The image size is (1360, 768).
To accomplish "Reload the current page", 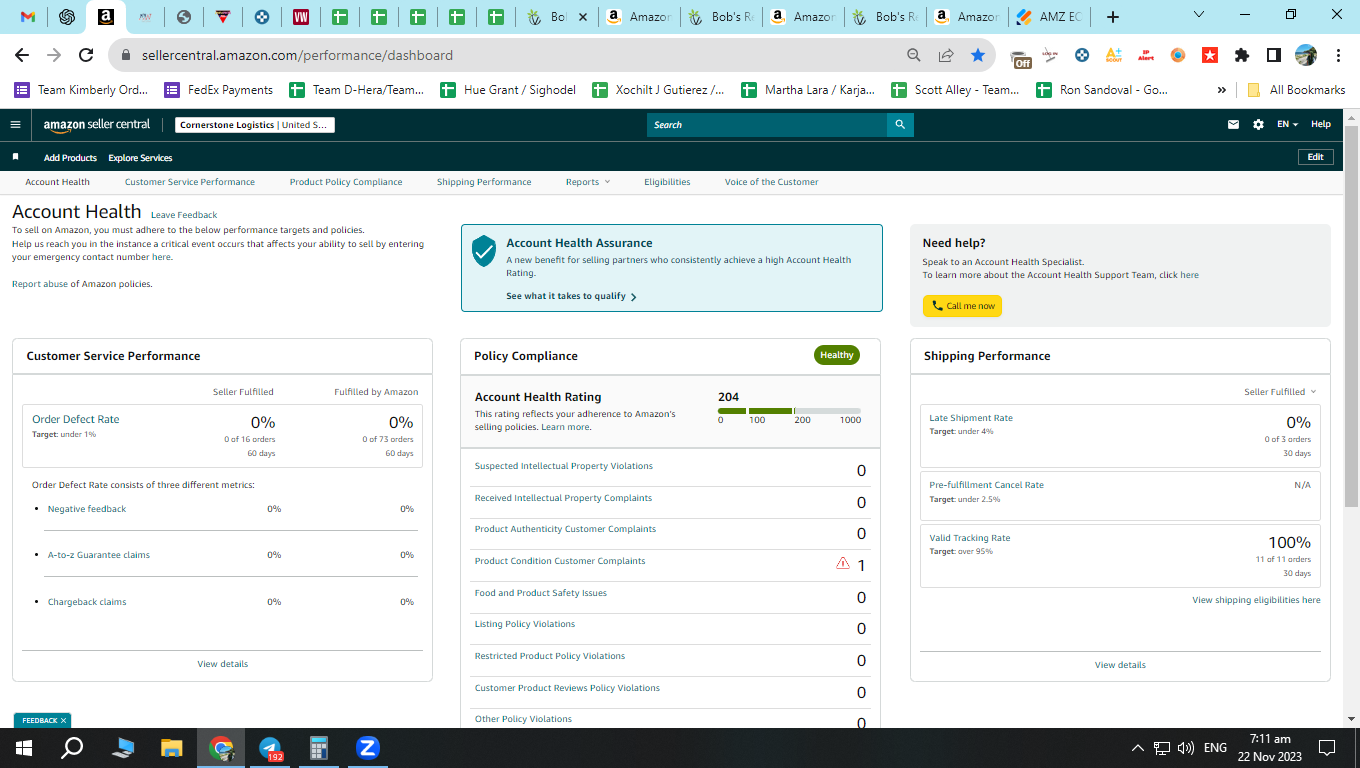I will 86,55.
